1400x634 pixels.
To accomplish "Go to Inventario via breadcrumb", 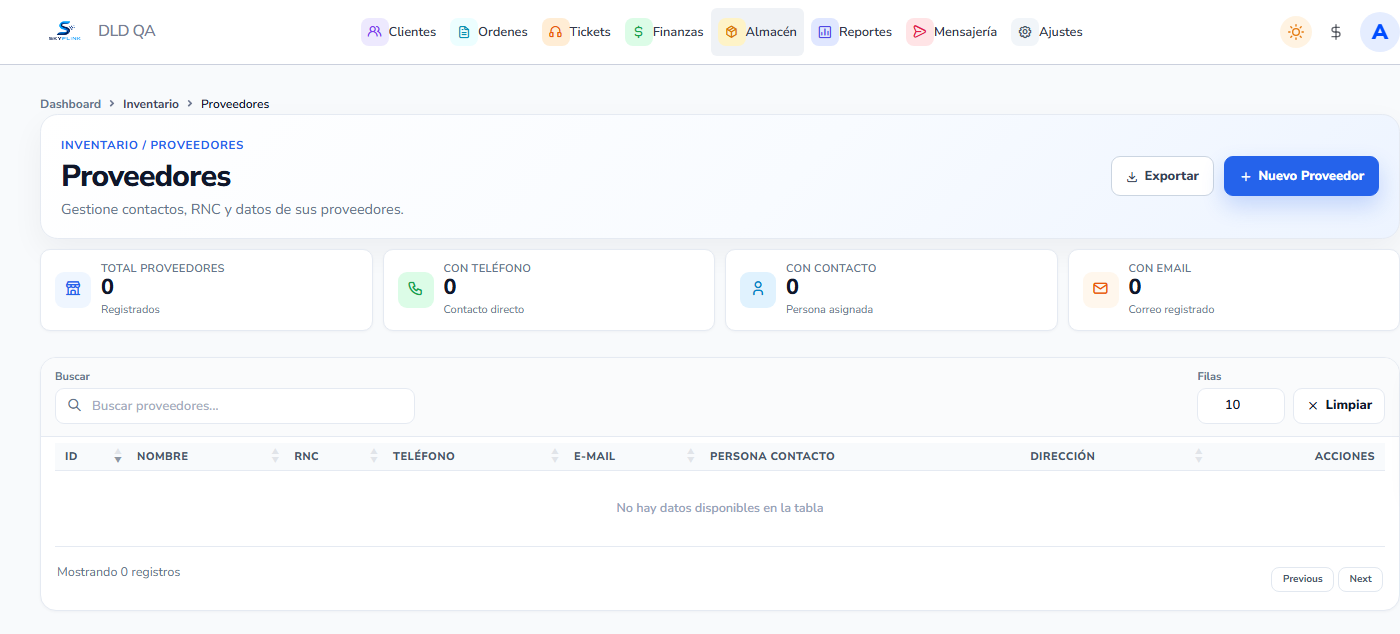I will (x=151, y=104).
